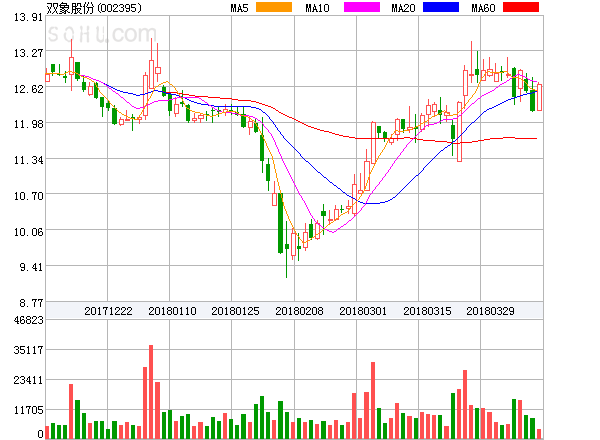Click the 46823 volume axis label

point(28,320)
